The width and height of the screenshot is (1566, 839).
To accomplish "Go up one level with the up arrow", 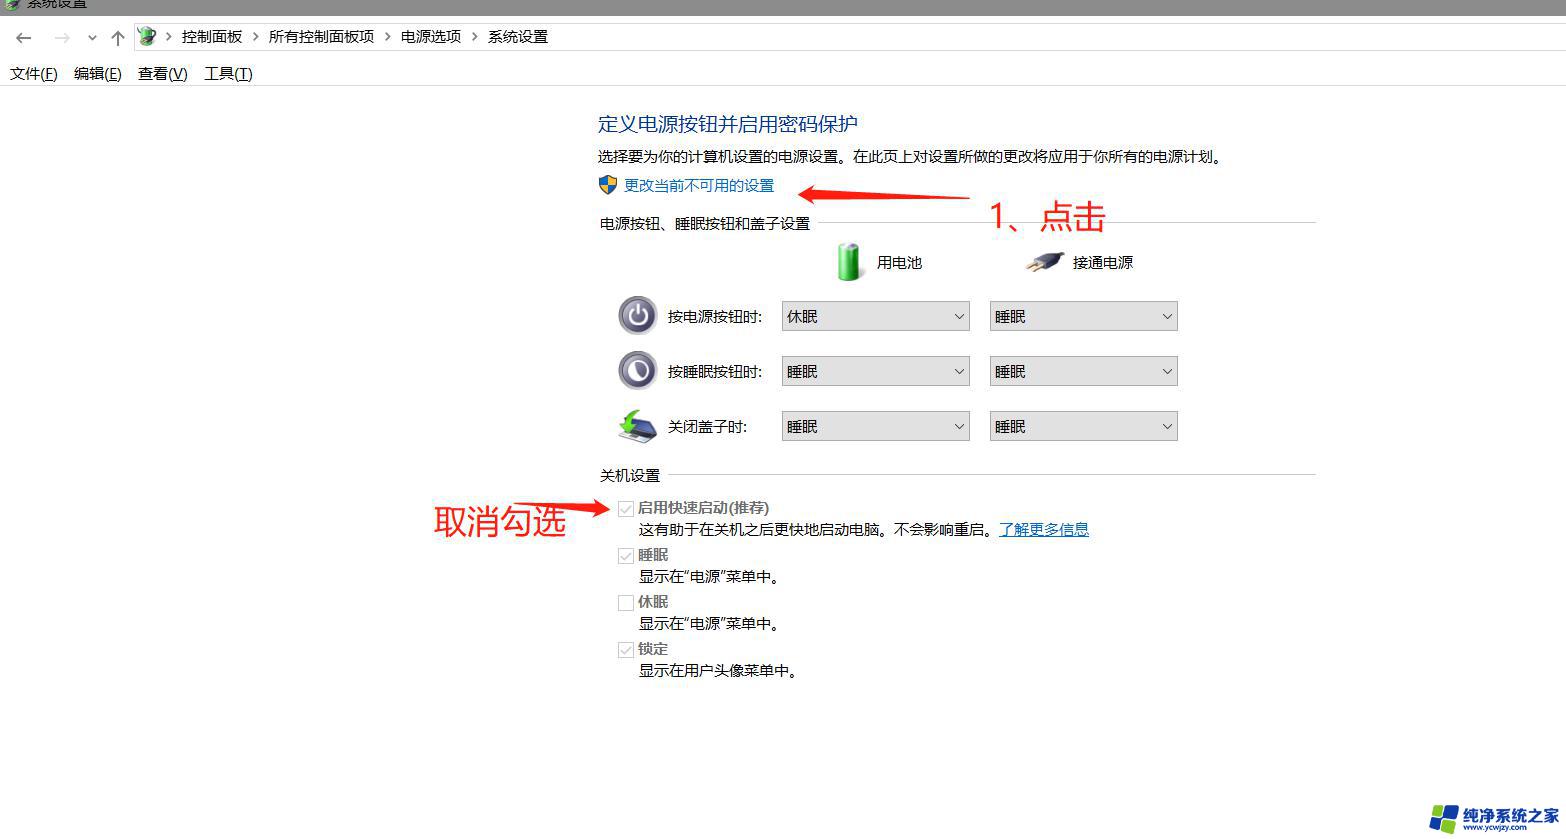I will (x=118, y=38).
